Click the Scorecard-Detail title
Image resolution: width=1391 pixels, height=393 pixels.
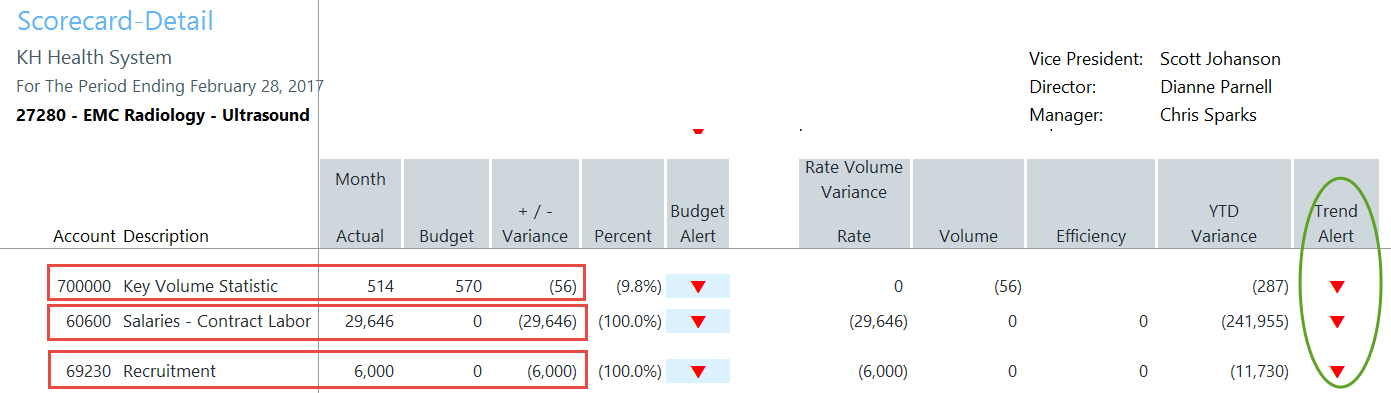pos(115,21)
